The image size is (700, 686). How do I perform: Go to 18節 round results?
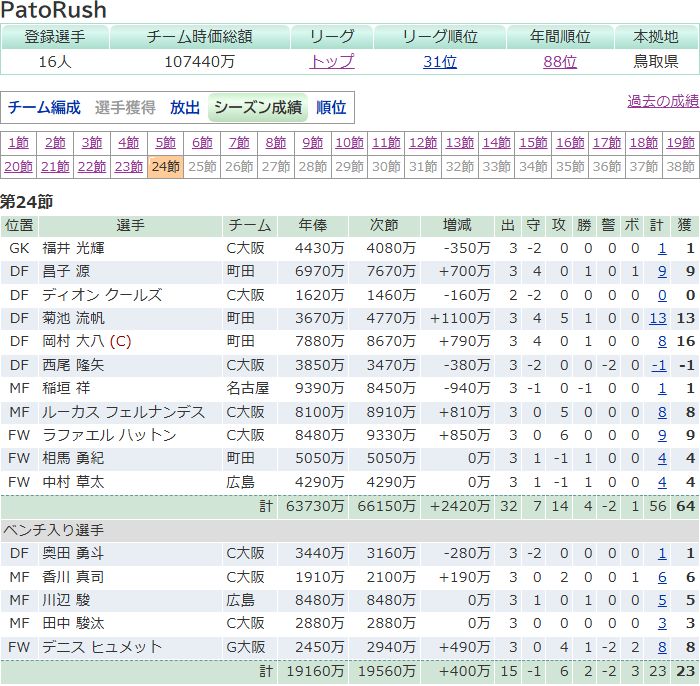pos(643,143)
